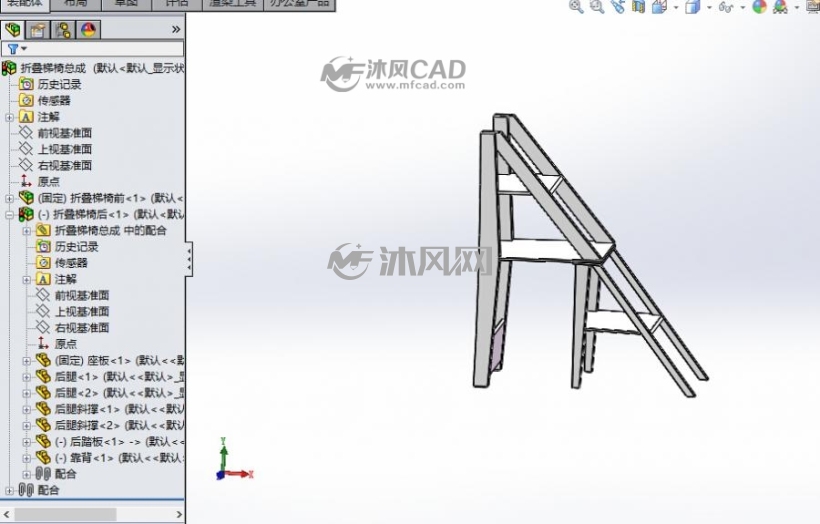The height and width of the screenshot is (524, 820).
Task: Expand the nested 注解 under 折叠梯椅后
Action: point(27,280)
